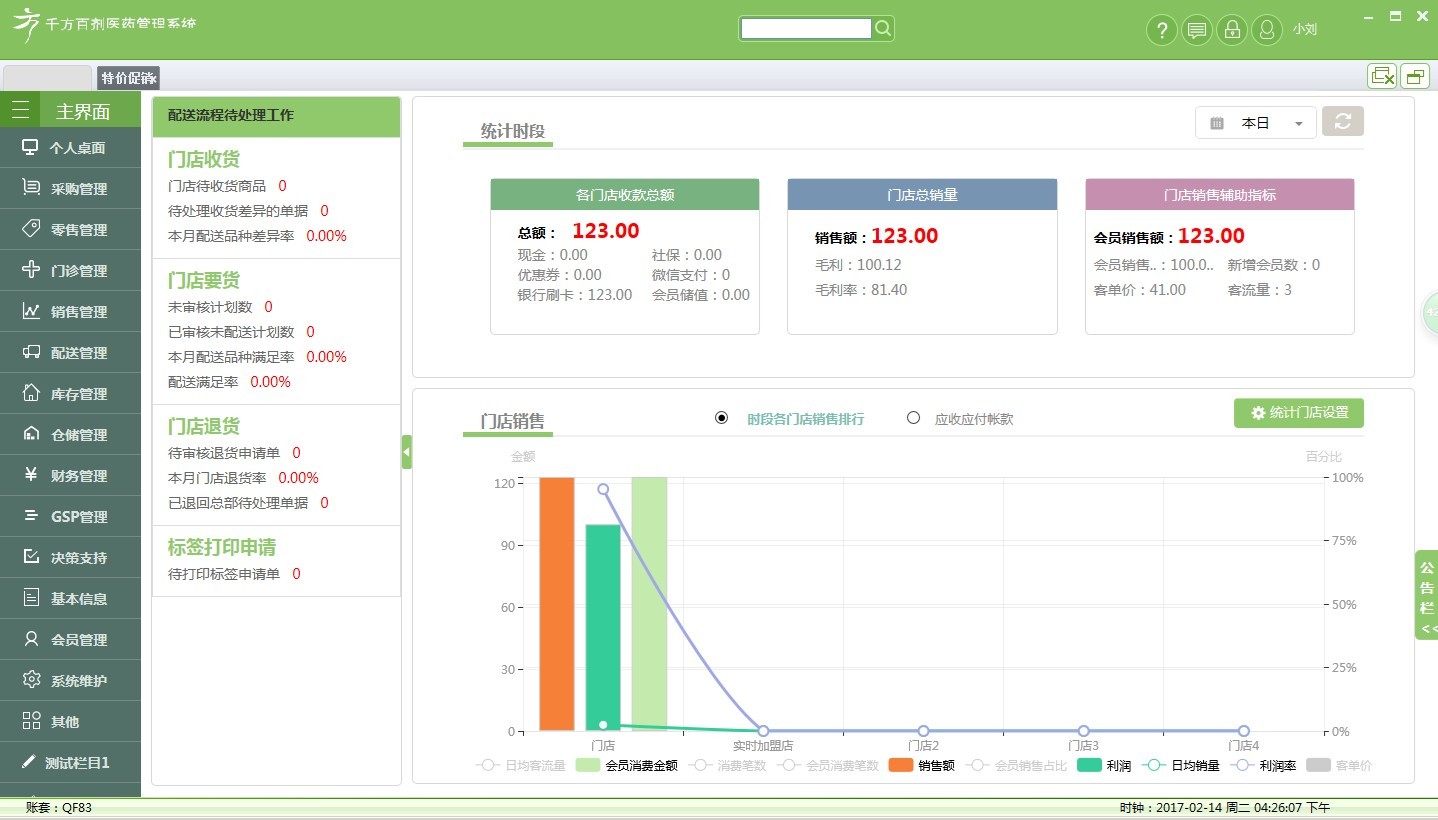The image size is (1438, 820).
Task: Switch to the 特价促销 tab
Action: coord(128,78)
